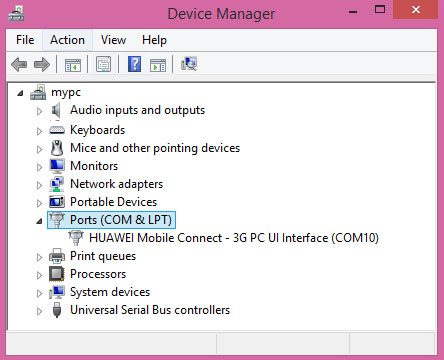Open the Action menu
Screen dimensions: 444x360
[67, 40]
